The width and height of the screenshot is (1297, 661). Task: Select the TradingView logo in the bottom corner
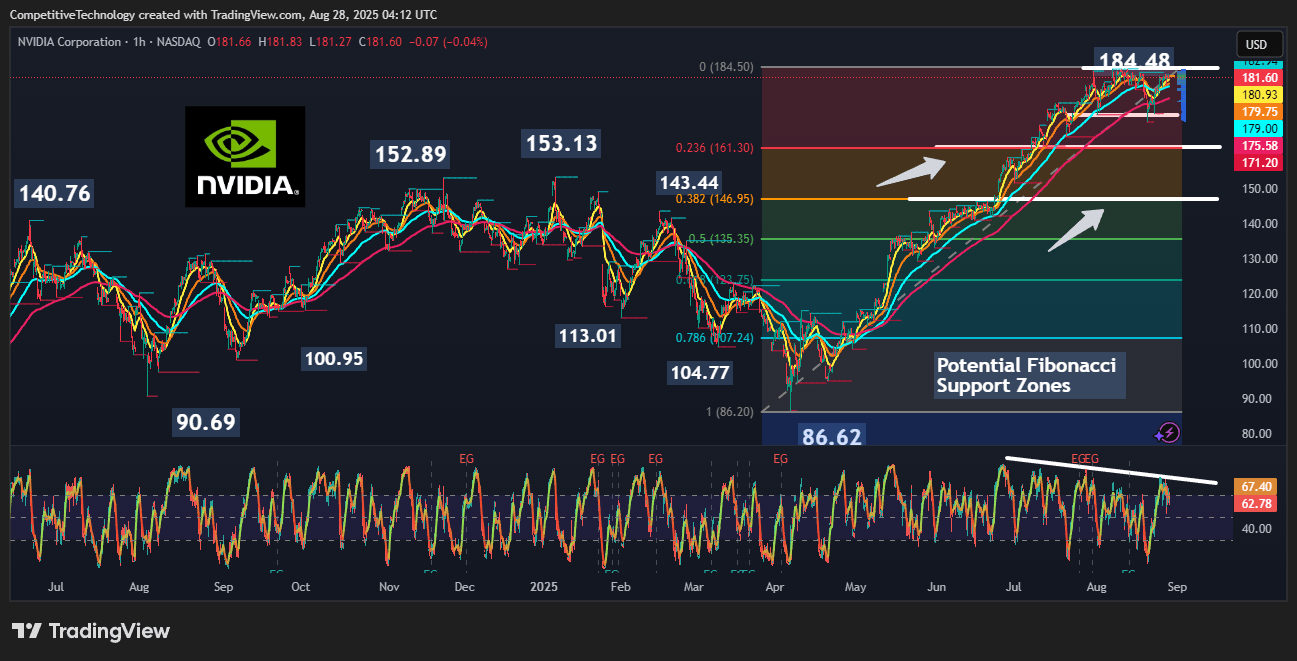coord(91,631)
